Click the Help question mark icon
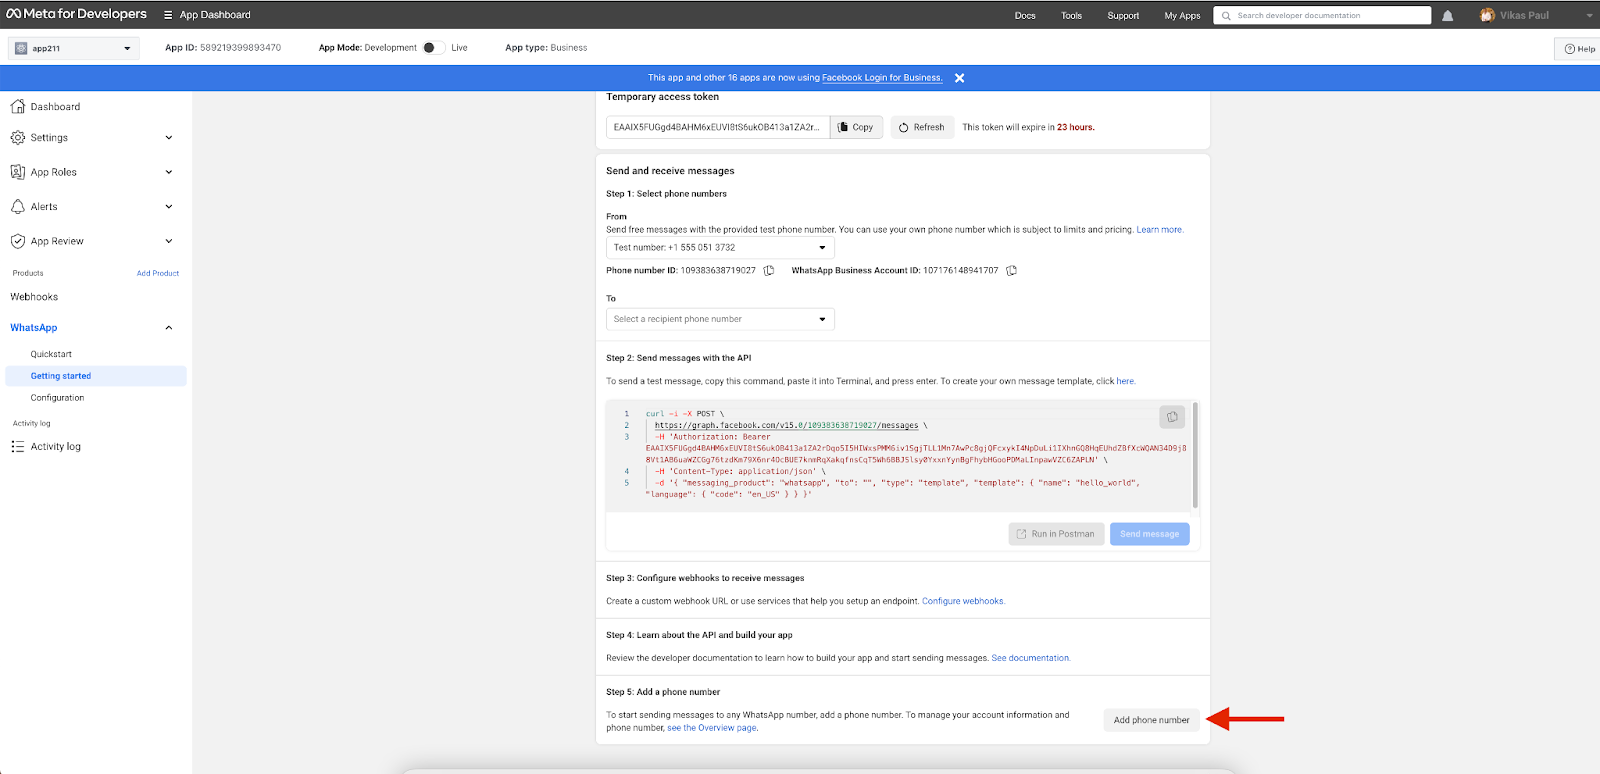The image size is (1600, 774). pyautogui.click(x=1570, y=49)
